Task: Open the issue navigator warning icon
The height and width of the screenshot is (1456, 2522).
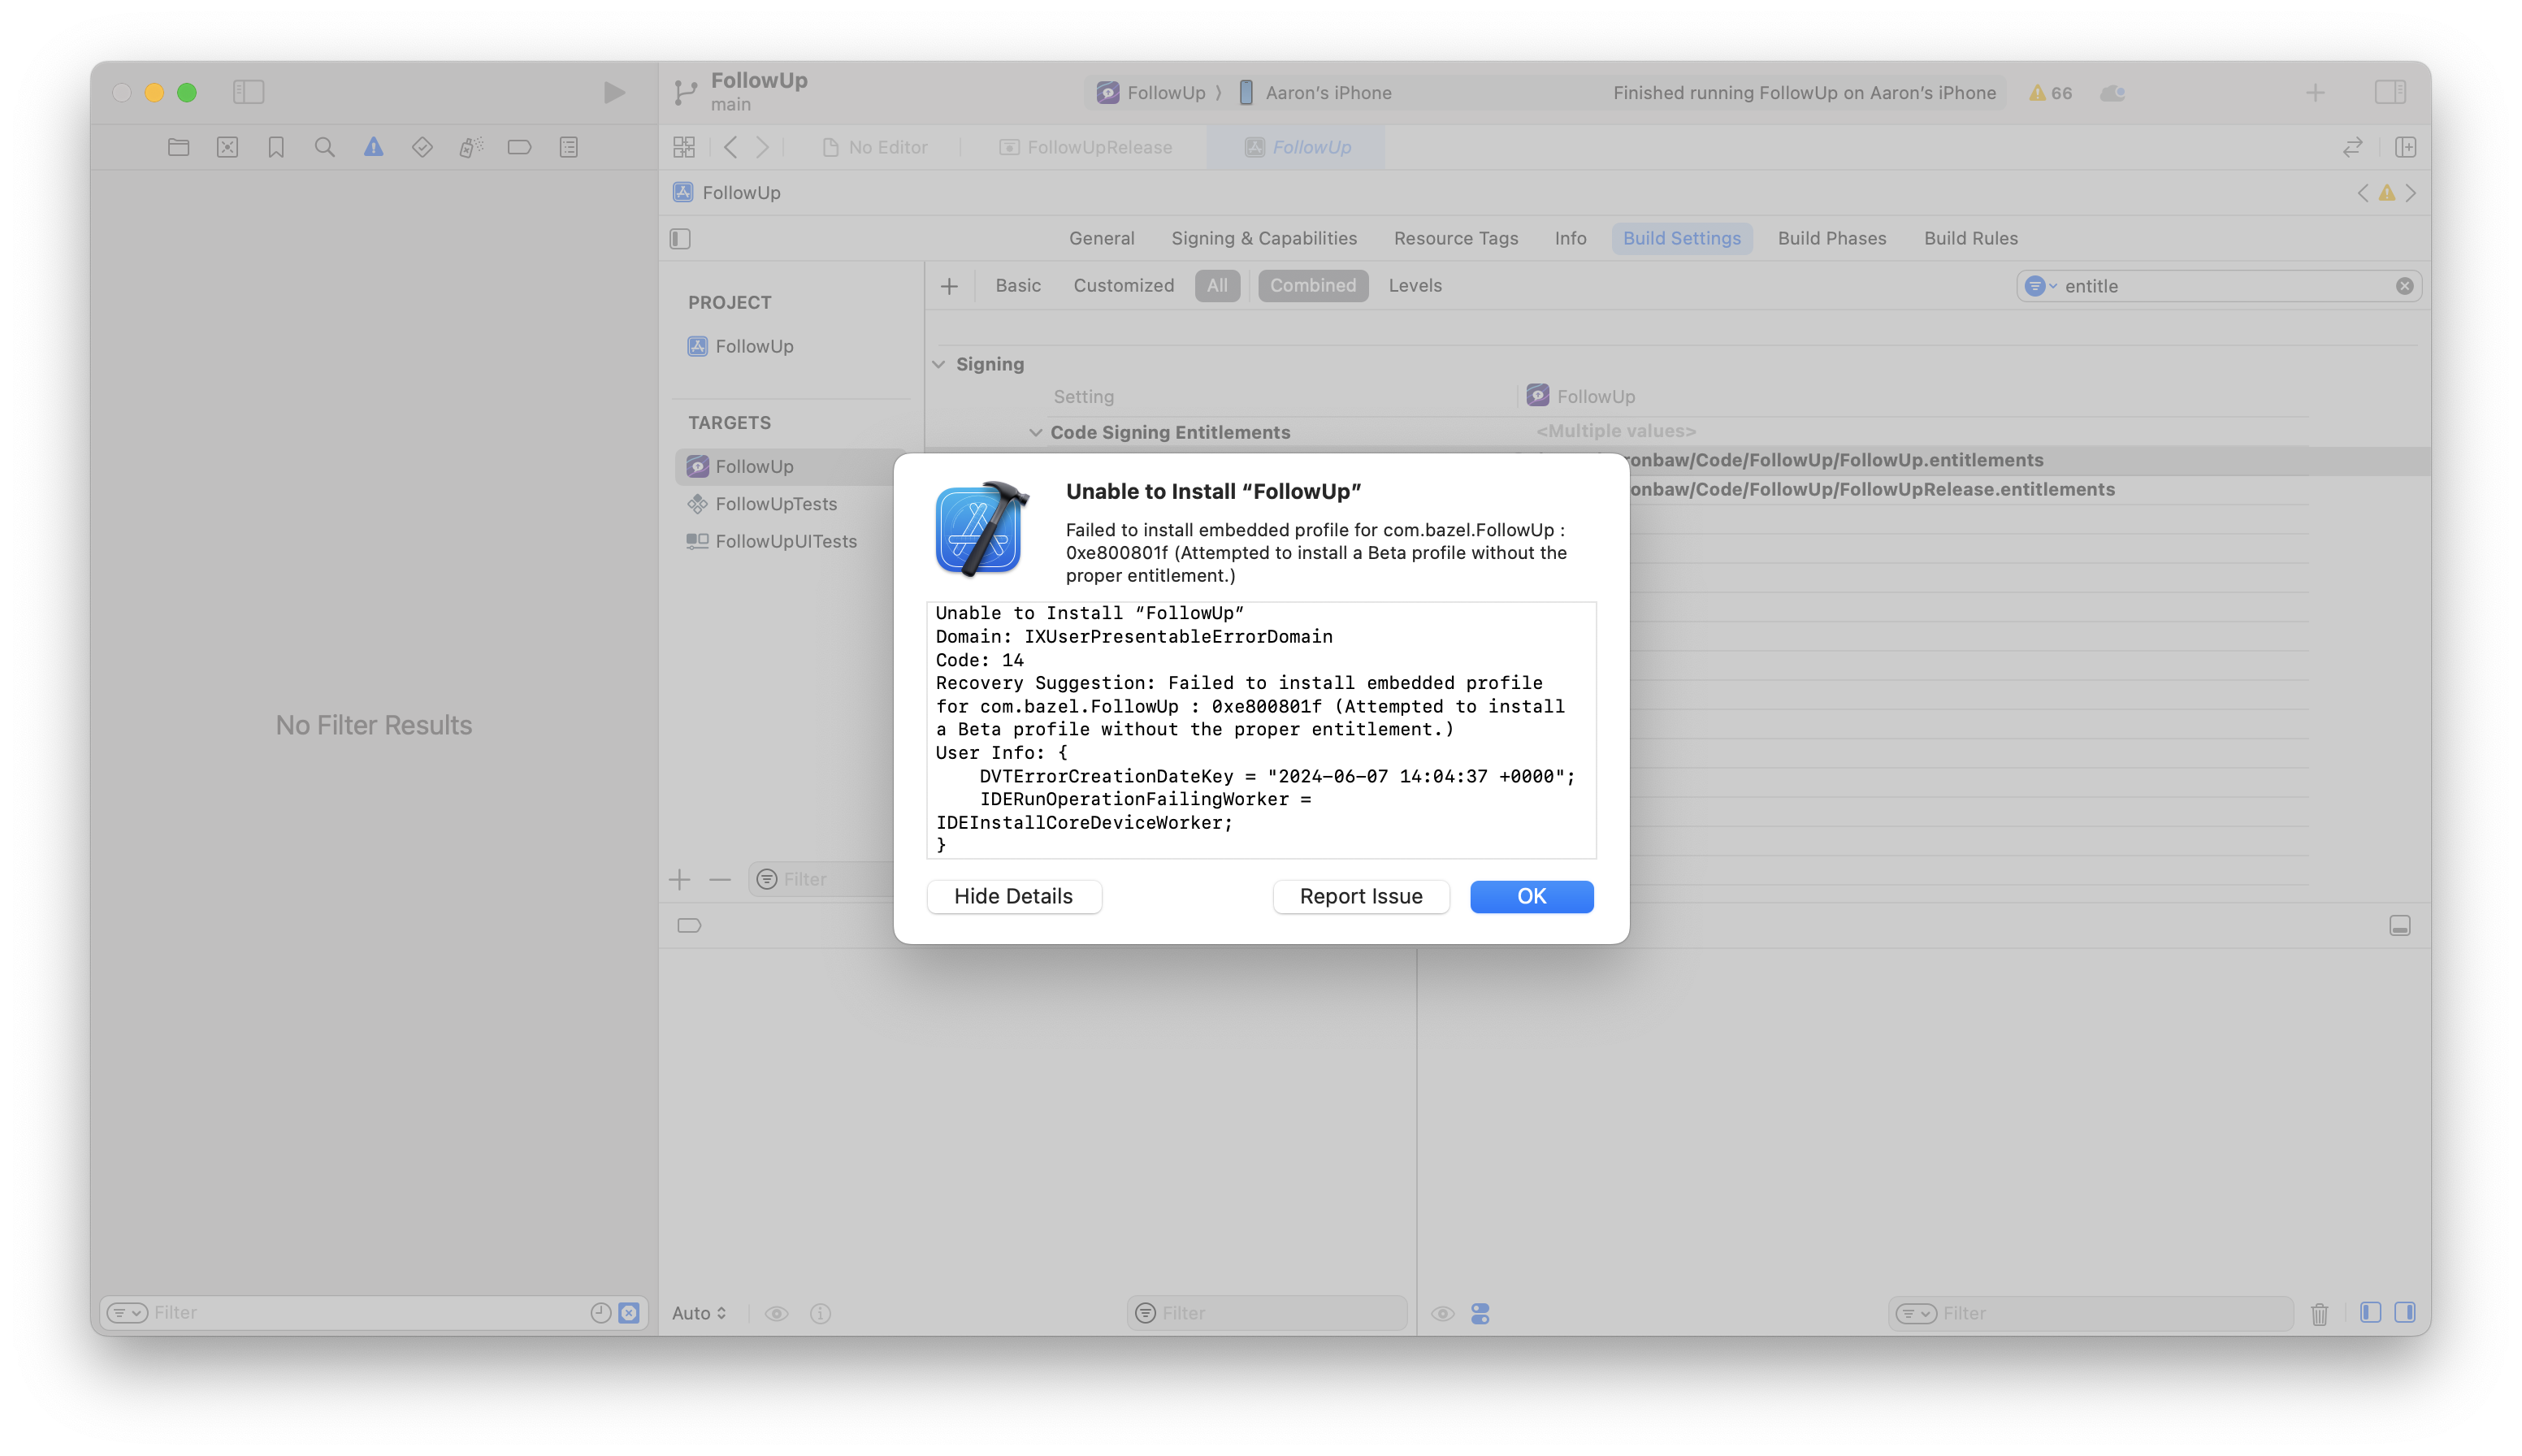Action: point(373,147)
